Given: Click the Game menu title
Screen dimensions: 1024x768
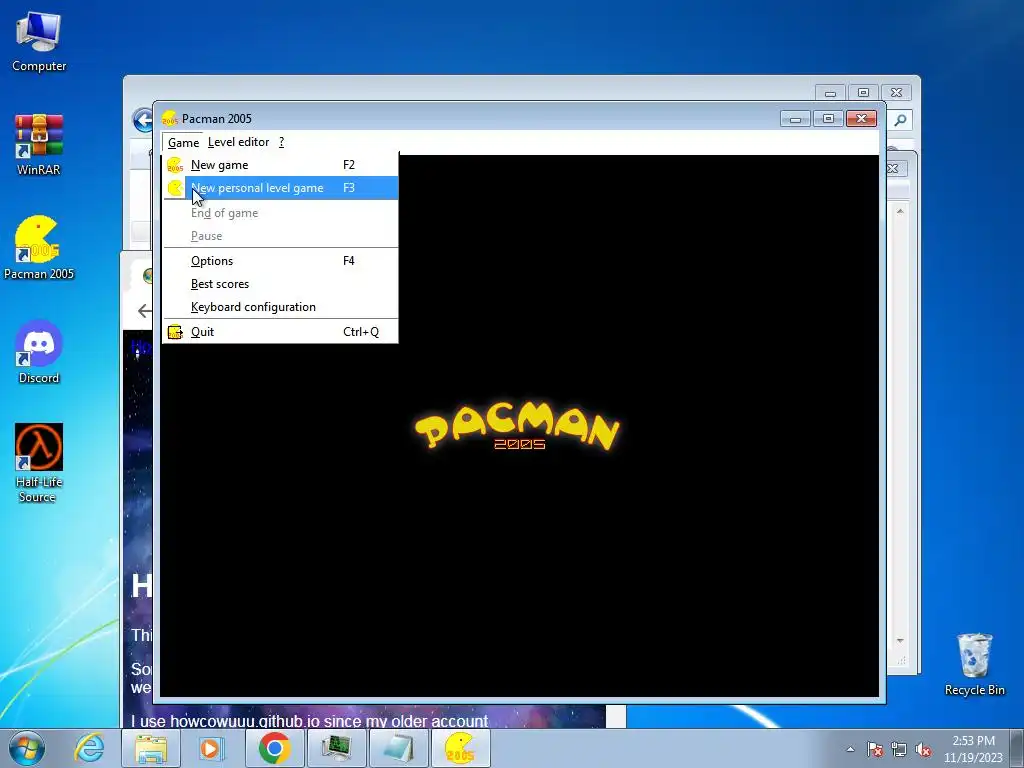Looking at the screenshot, I should 183,142.
